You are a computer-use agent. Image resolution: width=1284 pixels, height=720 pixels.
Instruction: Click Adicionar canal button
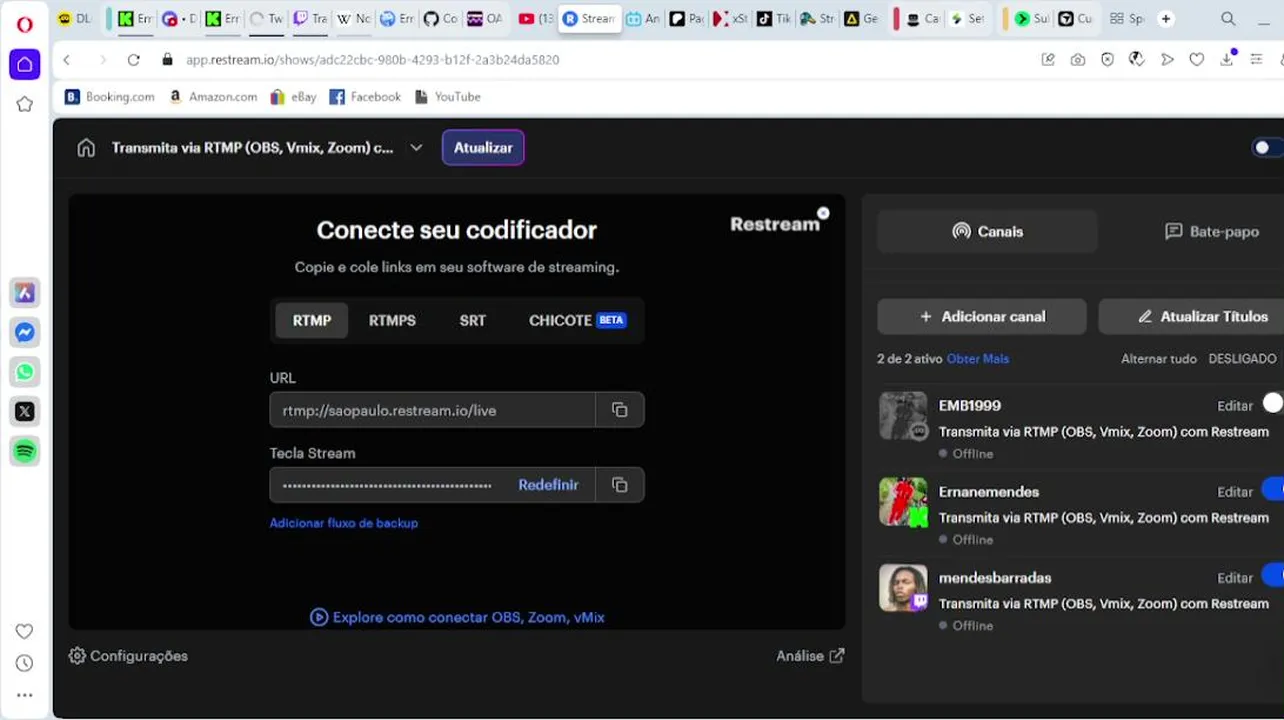(982, 317)
